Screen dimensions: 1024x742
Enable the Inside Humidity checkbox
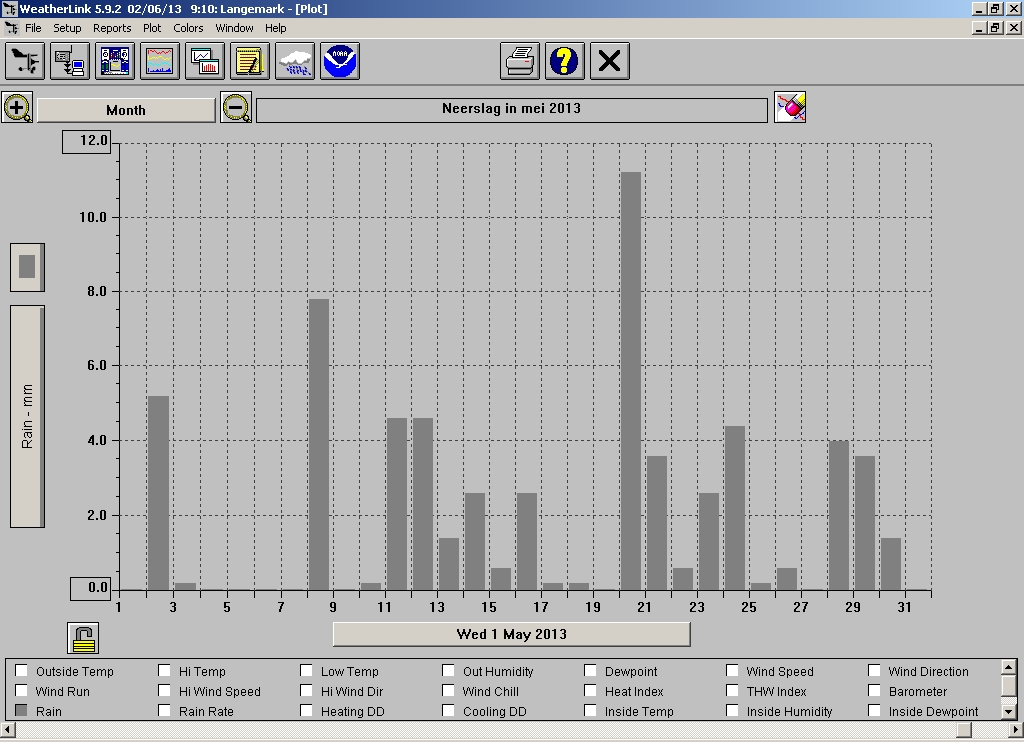click(x=732, y=711)
